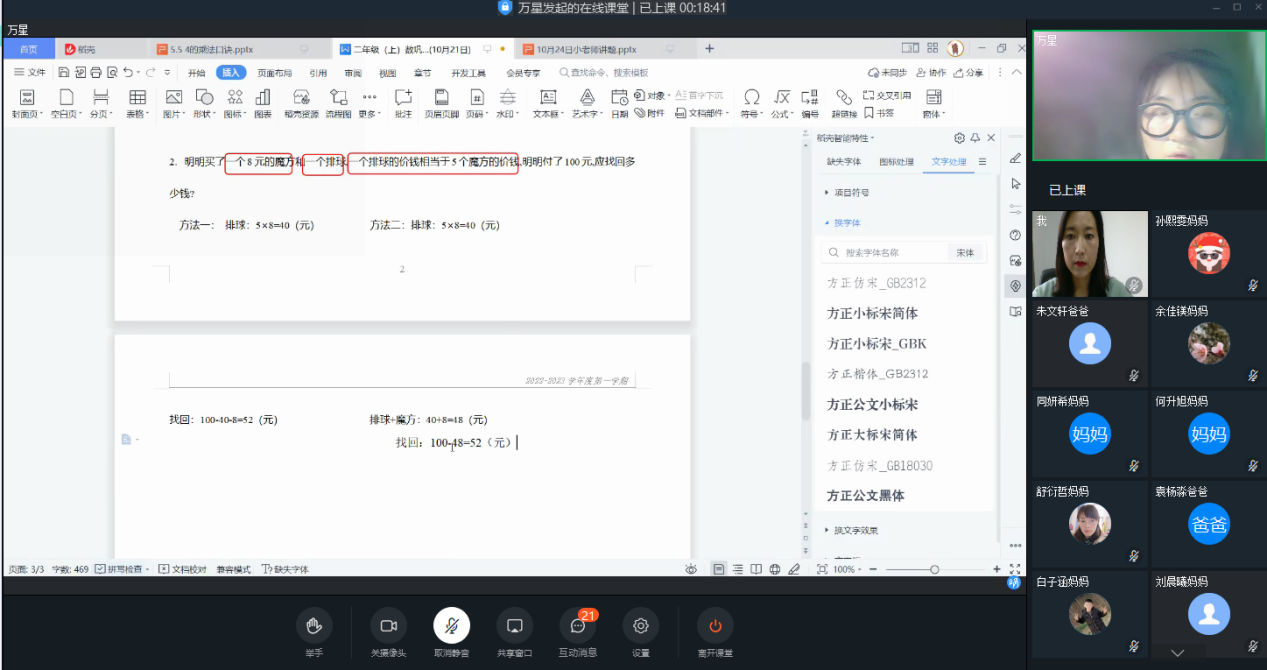
Task: Click the zoom in plus button
Action: pyautogui.click(x=997, y=569)
